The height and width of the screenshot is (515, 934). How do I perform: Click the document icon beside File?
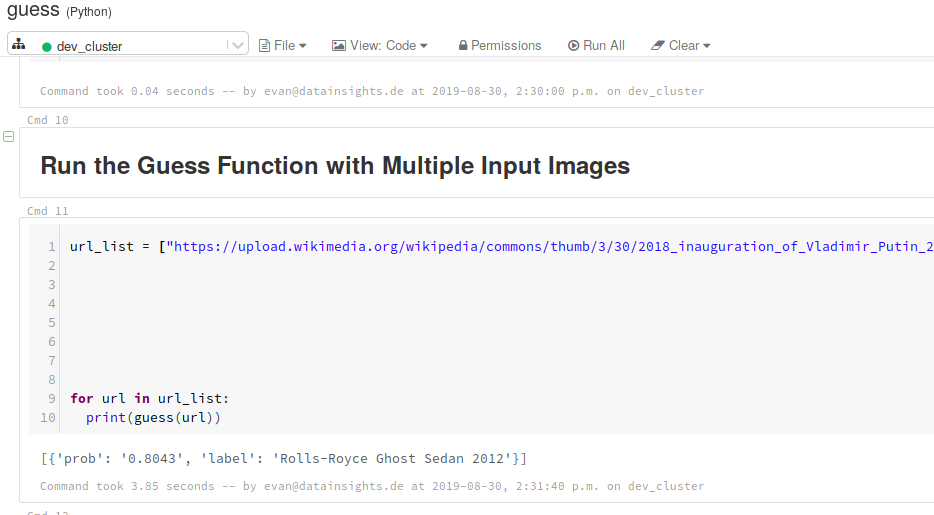pyautogui.click(x=264, y=46)
